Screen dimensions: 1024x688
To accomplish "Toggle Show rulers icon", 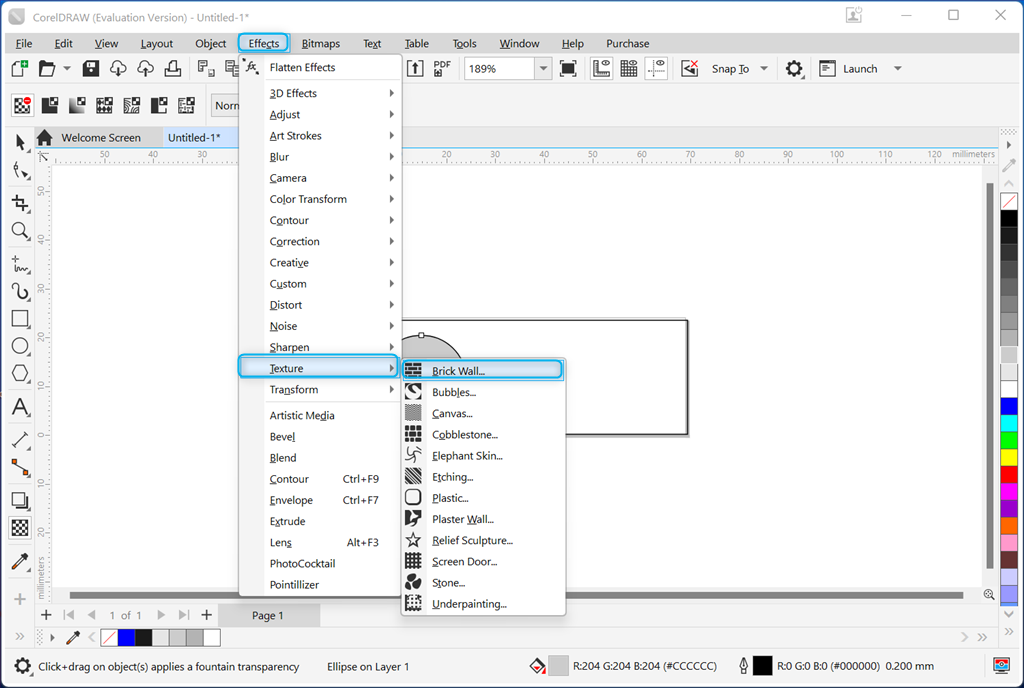I will (601, 69).
